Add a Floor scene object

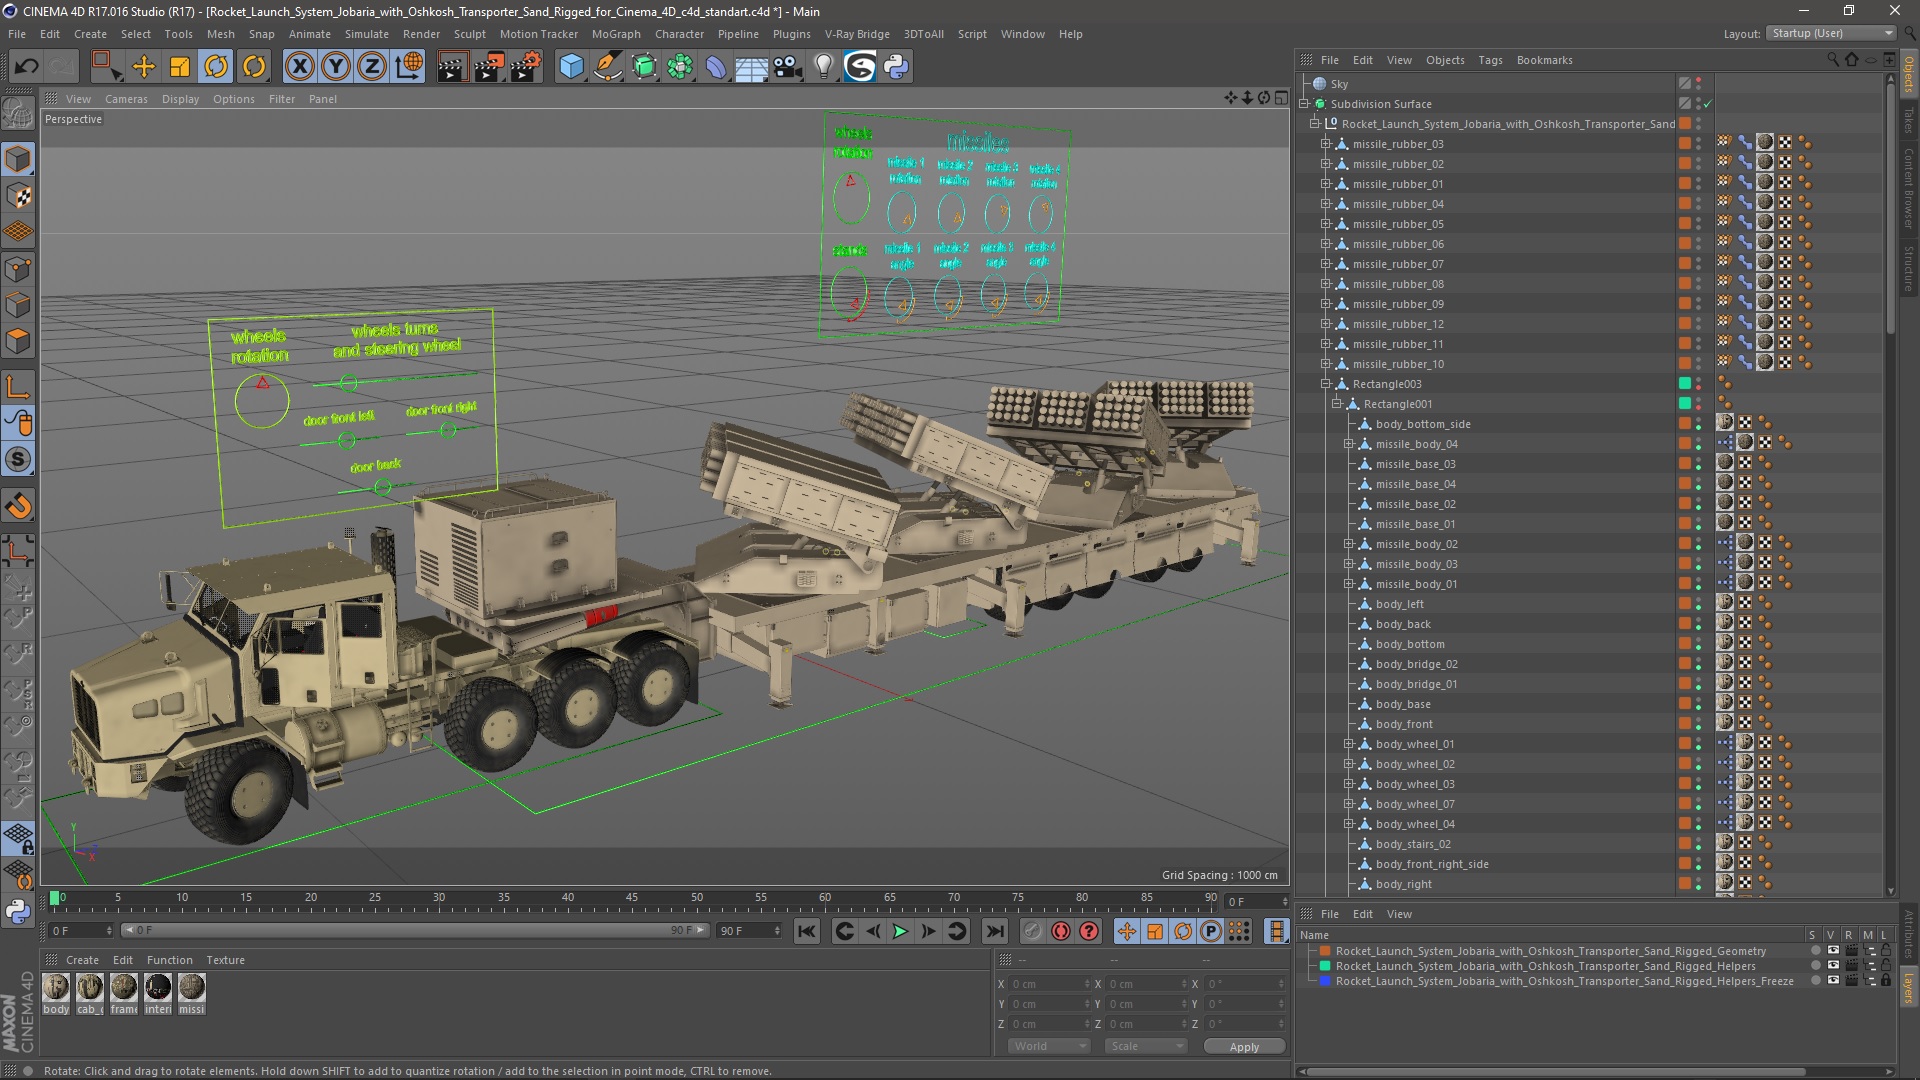pos(752,67)
